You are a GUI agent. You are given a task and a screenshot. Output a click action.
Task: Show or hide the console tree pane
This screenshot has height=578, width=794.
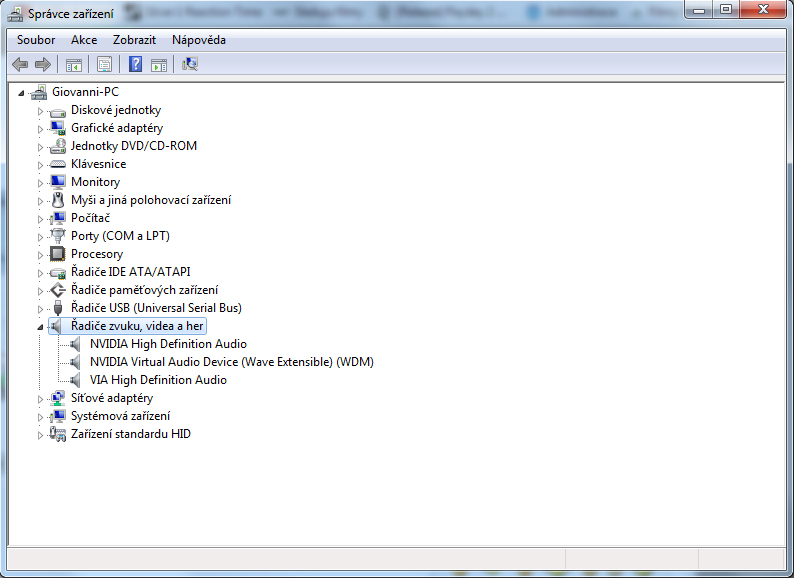pos(74,64)
